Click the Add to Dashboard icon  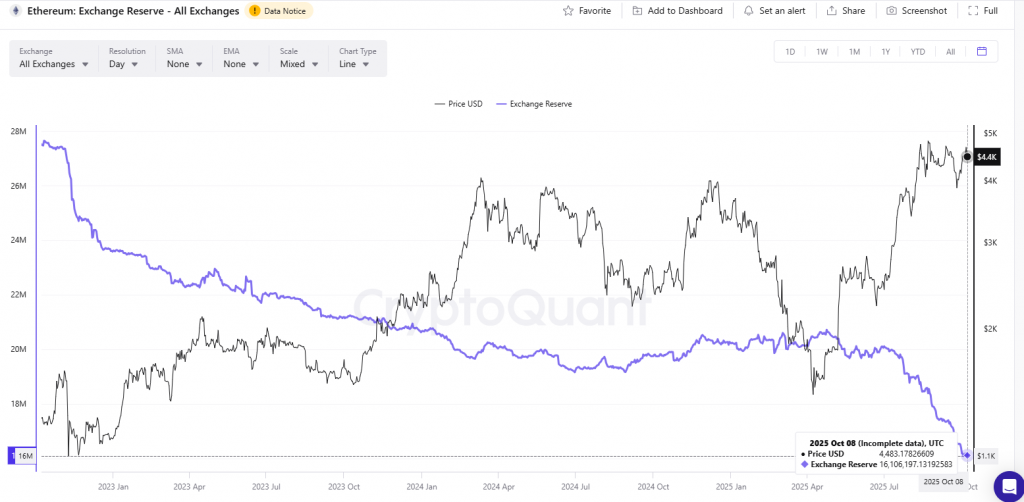pos(637,11)
